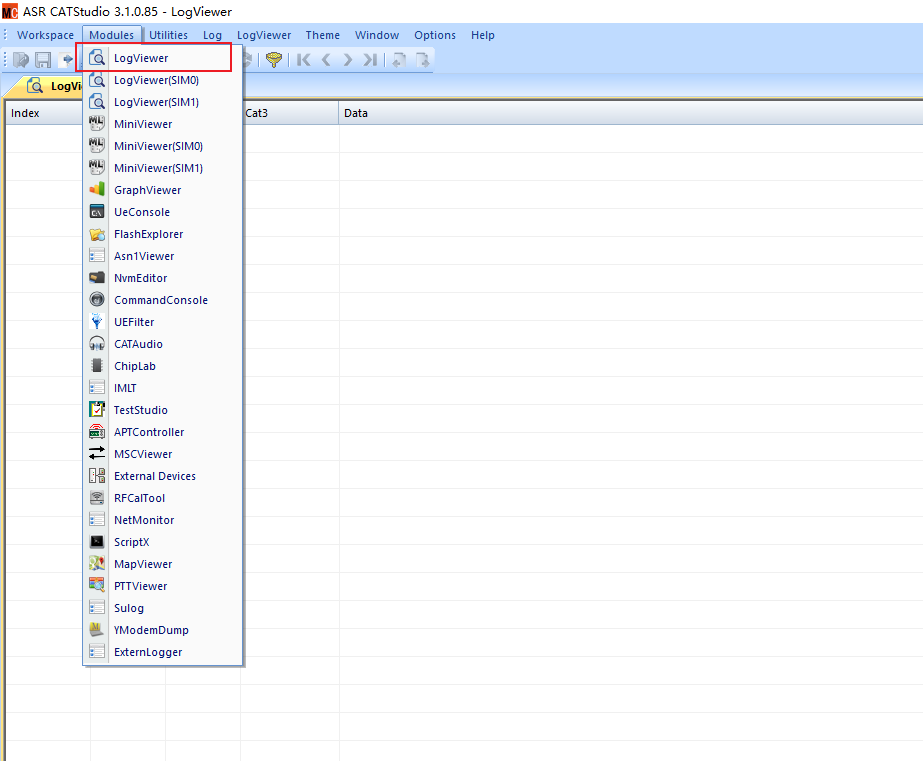Click the open log file toolbar icon
The height and width of the screenshot is (761, 923).
pos(21,59)
